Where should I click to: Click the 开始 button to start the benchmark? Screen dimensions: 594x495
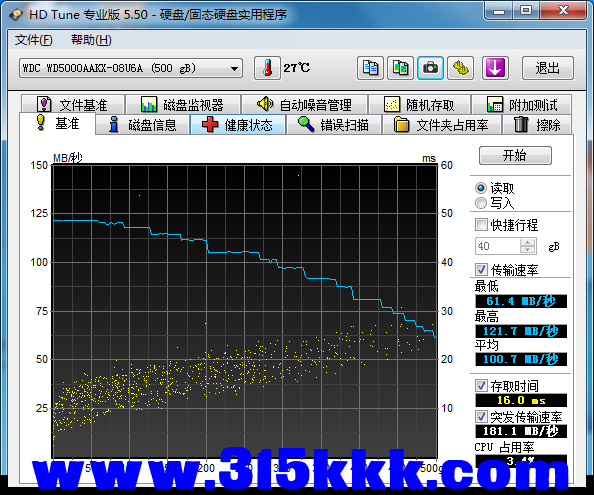[x=515, y=155]
